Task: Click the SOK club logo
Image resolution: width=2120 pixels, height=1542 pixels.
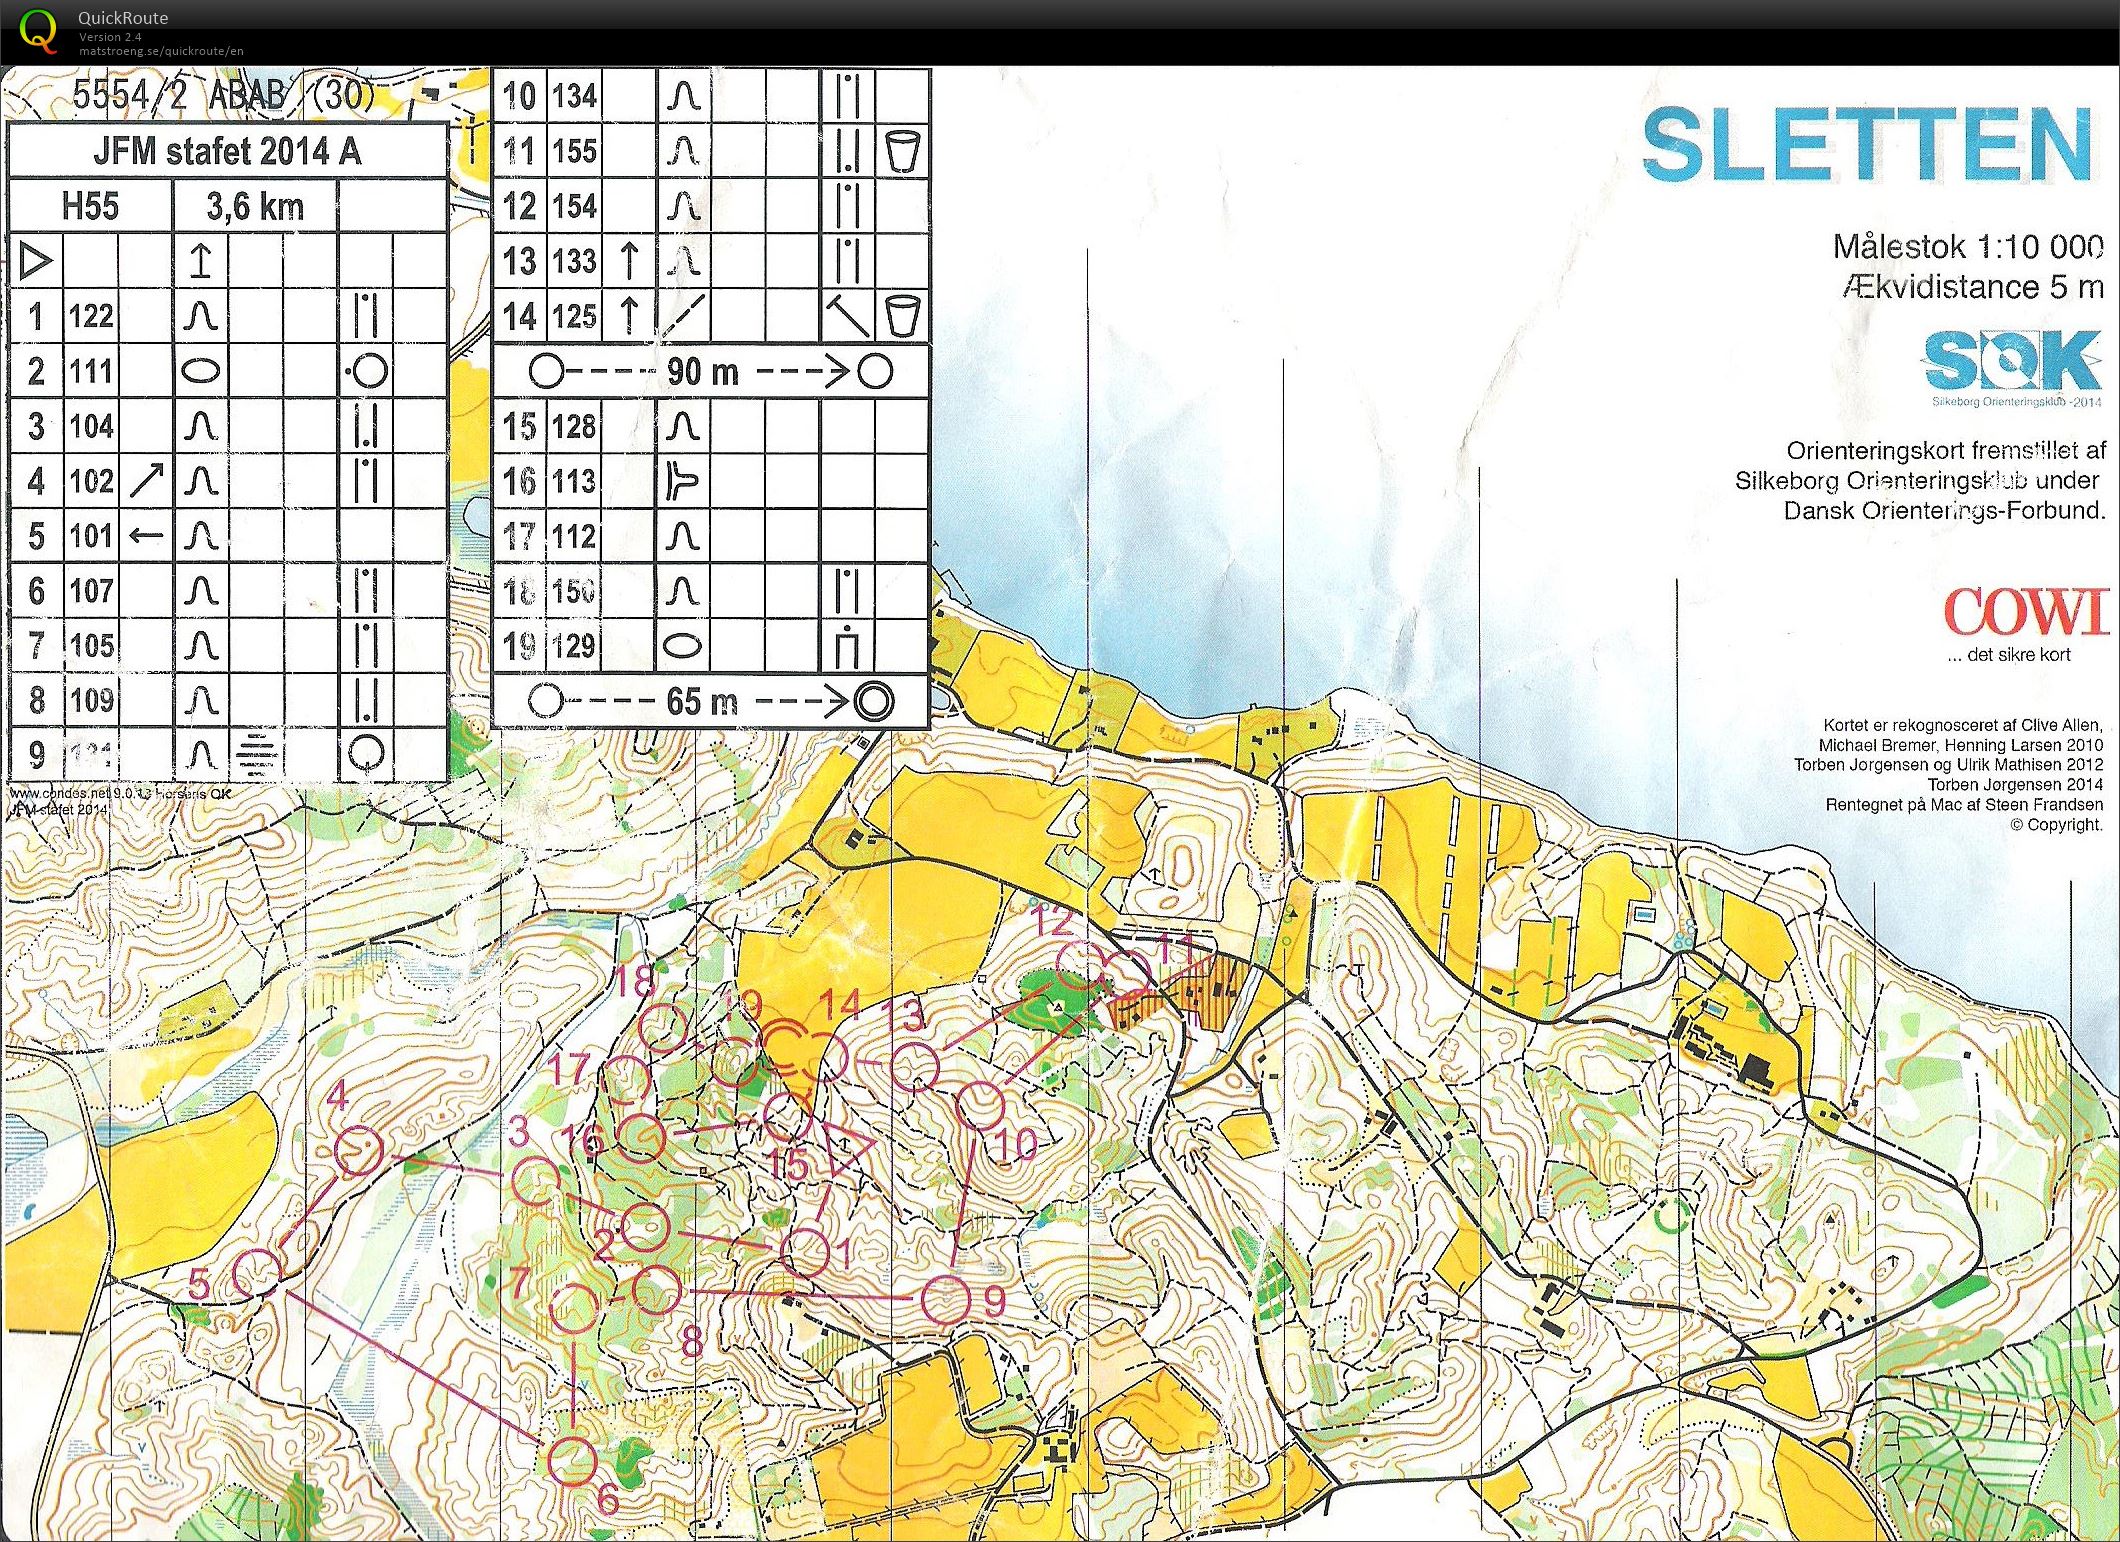Action: [2011, 360]
